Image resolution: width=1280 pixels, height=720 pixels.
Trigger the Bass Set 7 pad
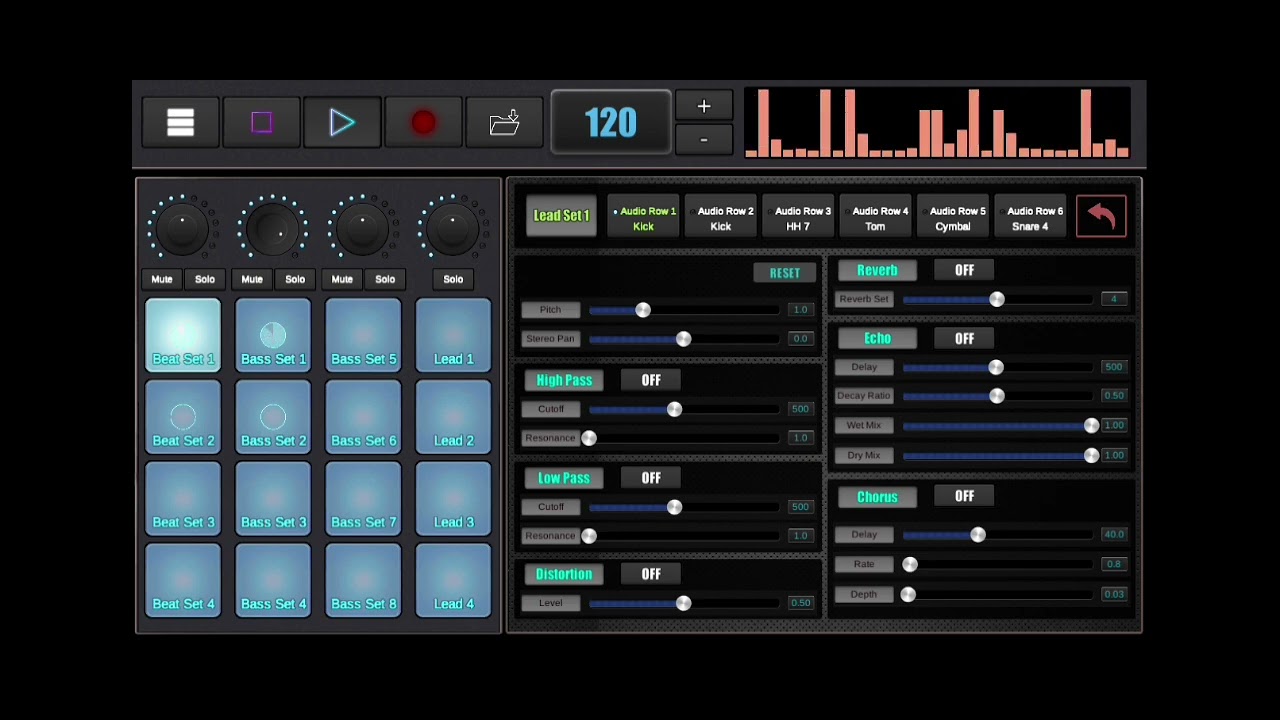363,498
